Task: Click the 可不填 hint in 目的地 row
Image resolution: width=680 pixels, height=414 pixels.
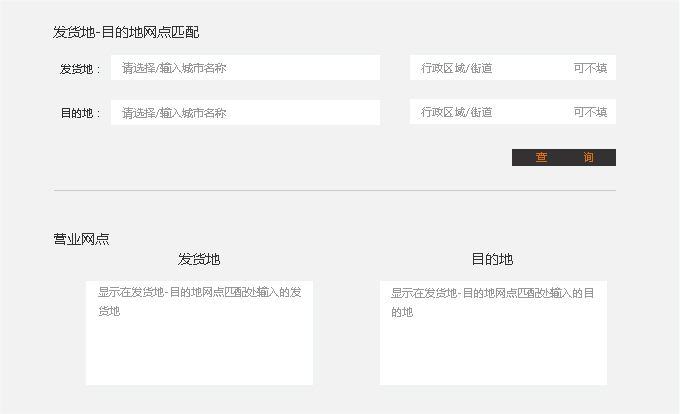Action: click(x=590, y=113)
